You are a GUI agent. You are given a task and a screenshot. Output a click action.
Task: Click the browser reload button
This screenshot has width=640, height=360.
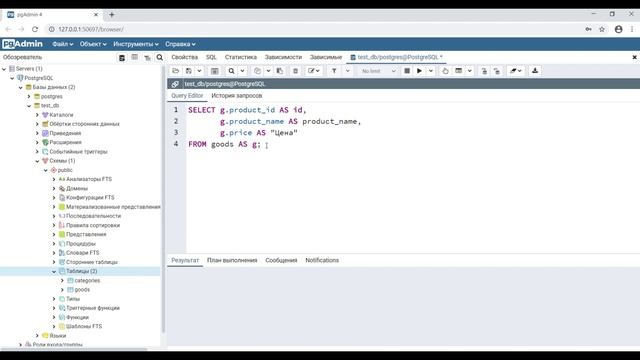[x=35, y=29]
